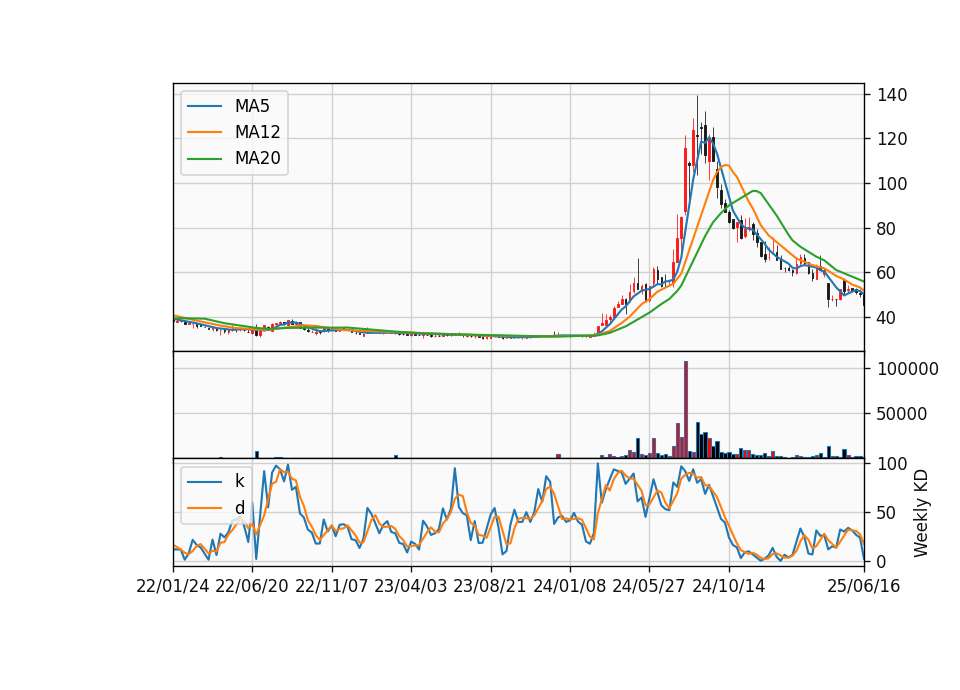This screenshot has height=690, width=960.
Task: Click the 0 tick on Weekly KD axis
Action: point(882,561)
